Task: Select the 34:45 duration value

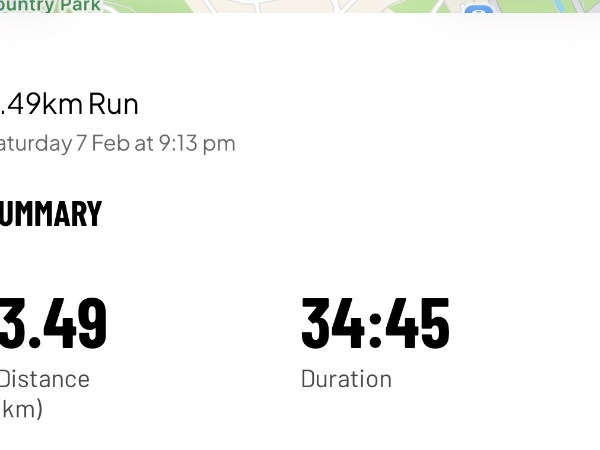Action: tap(375, 322)
